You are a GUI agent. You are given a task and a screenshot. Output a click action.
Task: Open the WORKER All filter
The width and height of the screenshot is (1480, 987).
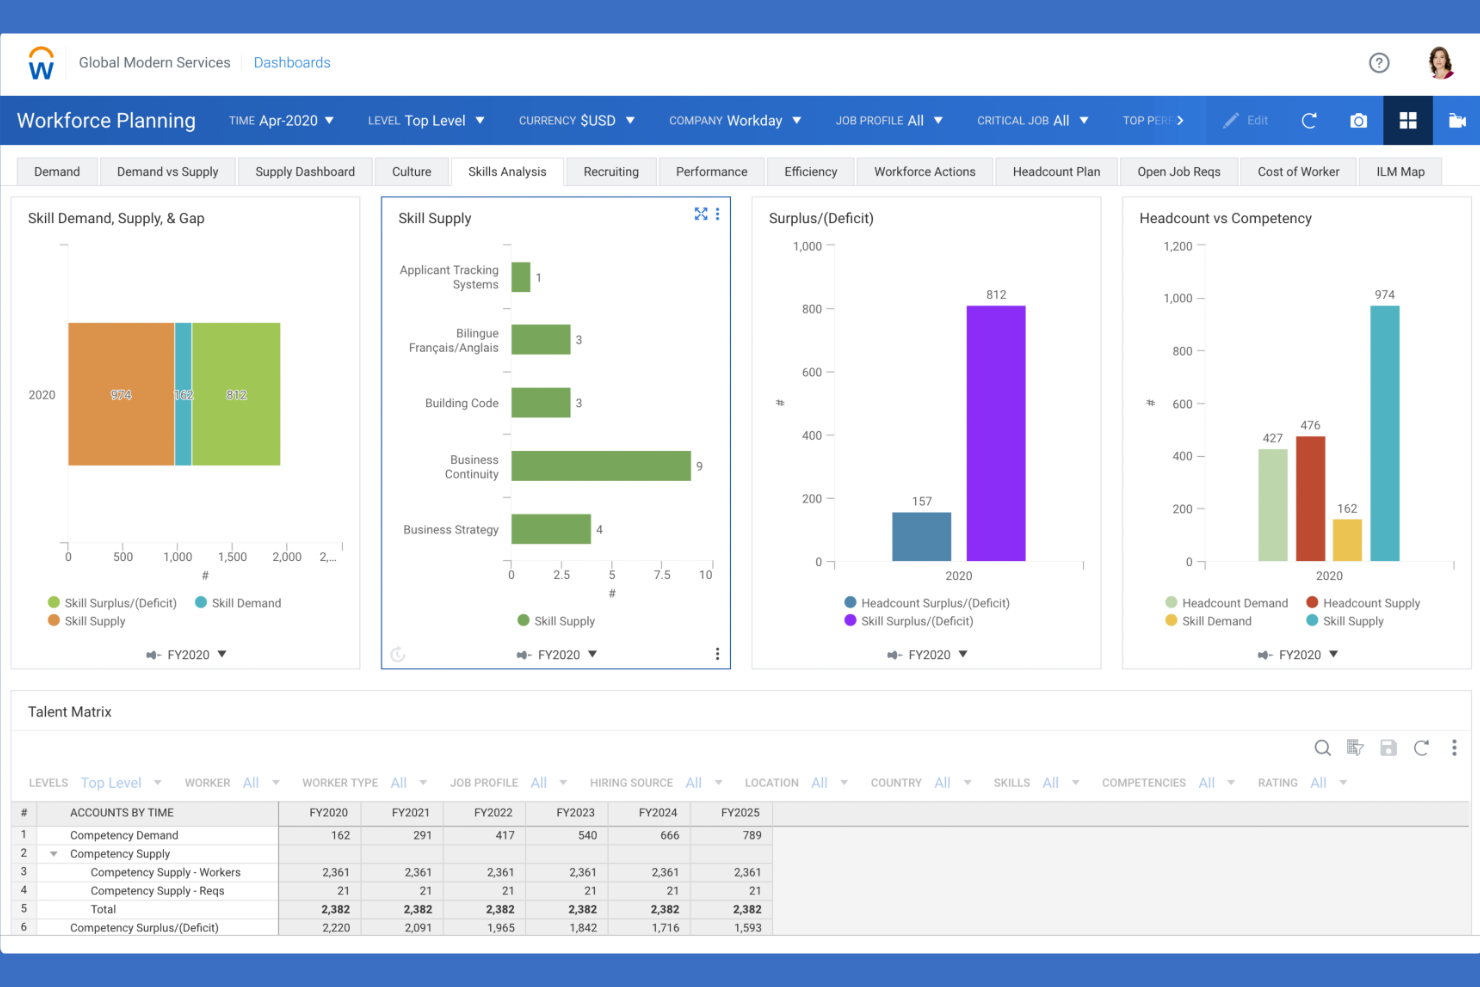tap(232, 783)
